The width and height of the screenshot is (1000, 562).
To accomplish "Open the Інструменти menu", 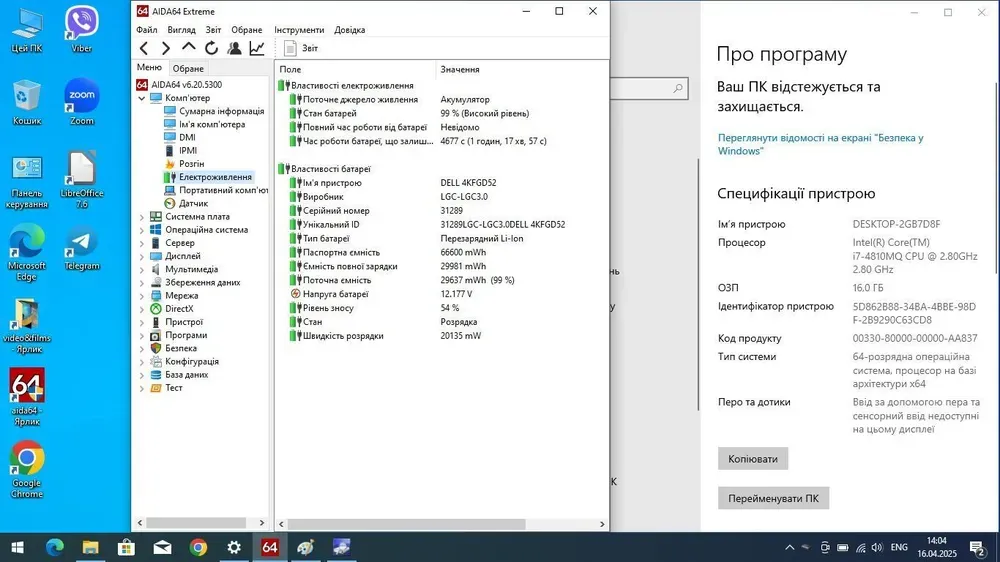I will [299, 30].
